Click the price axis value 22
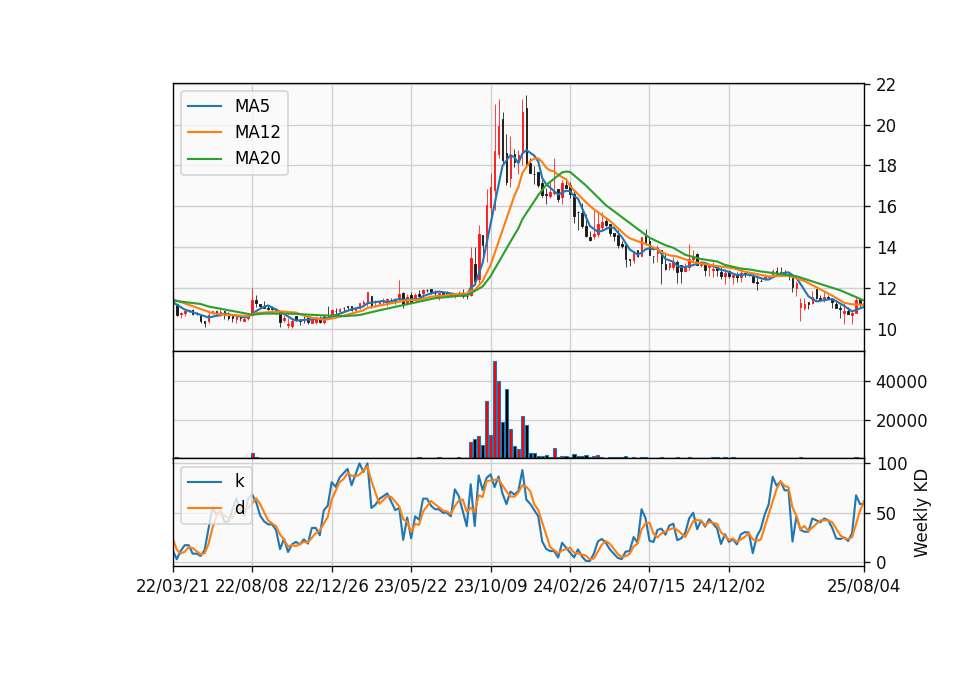The height and width of the screenshot is (690, 960). 886,85
